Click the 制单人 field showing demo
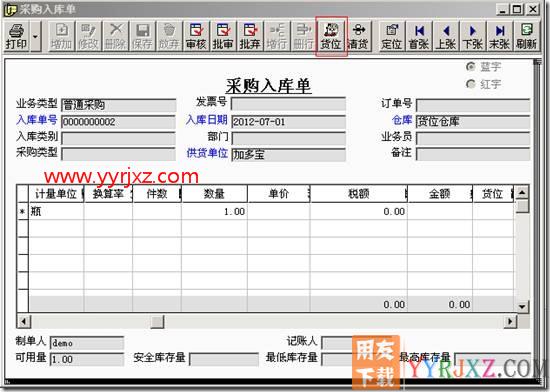550x392 pixels. coord(87,343)
